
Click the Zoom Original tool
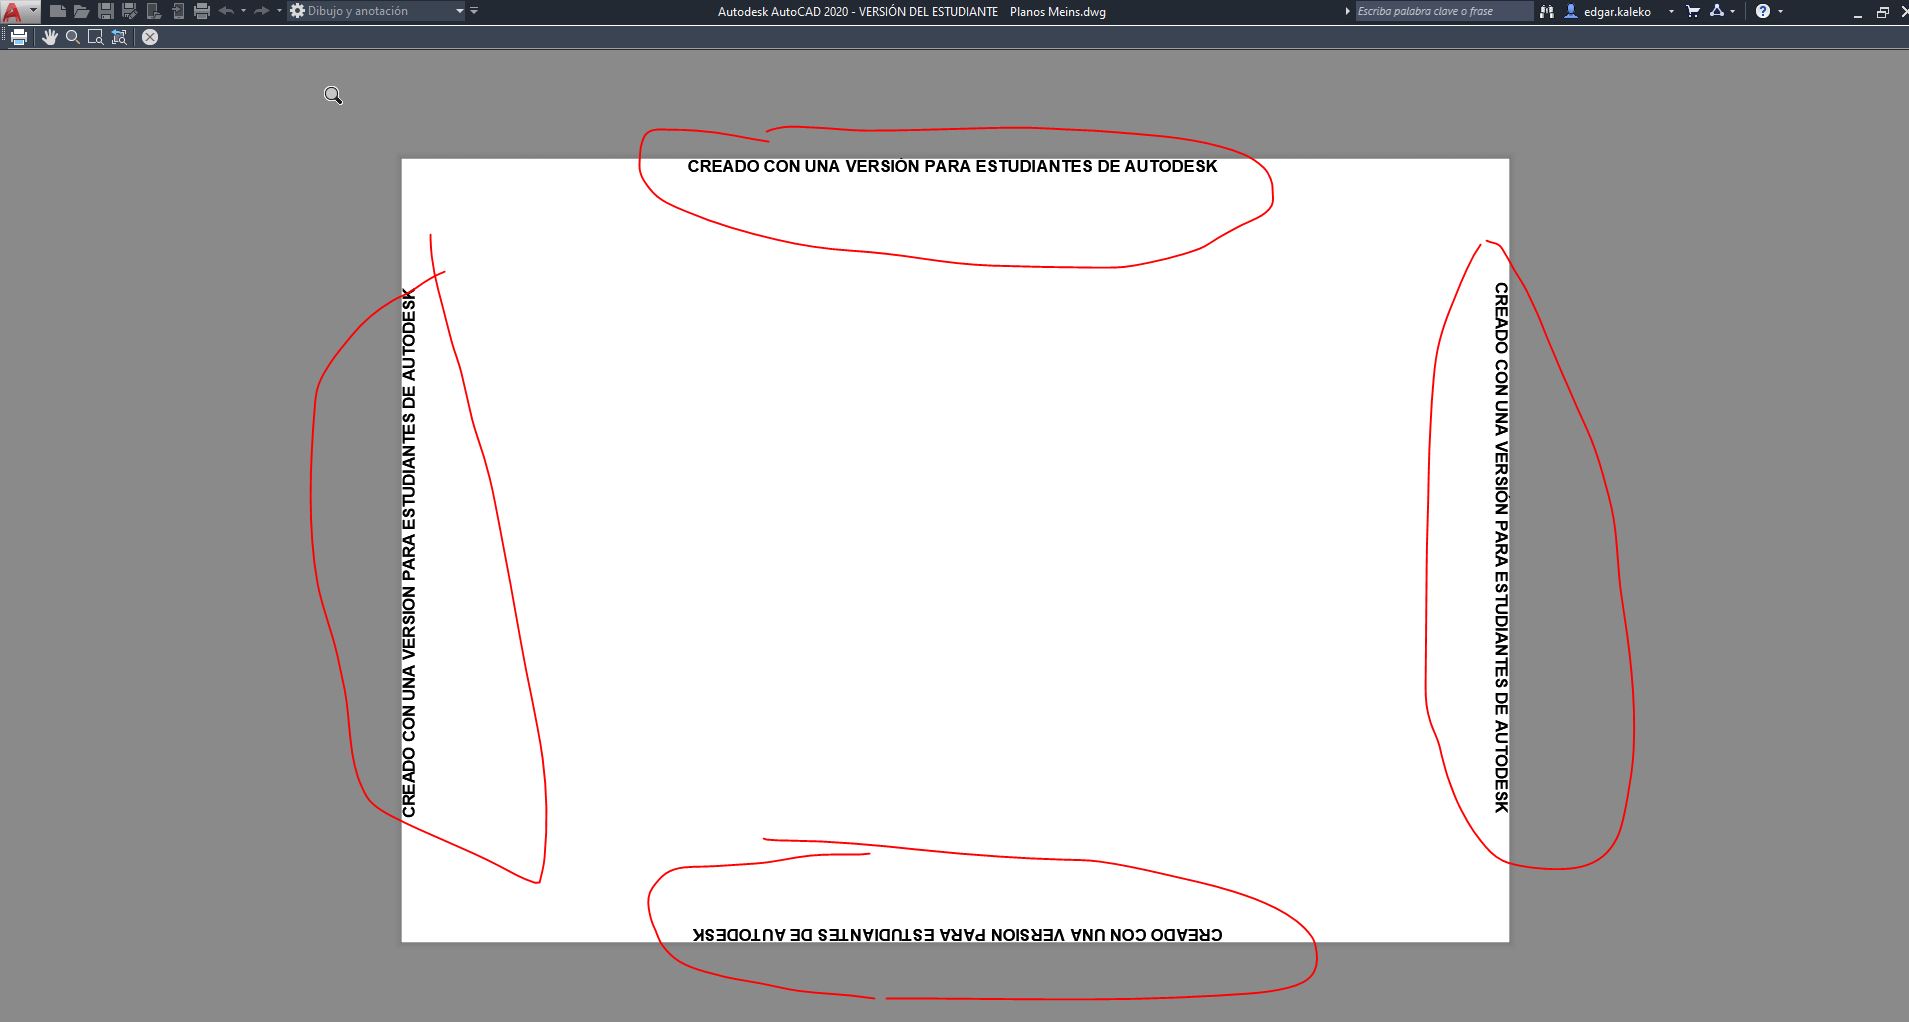coord(119,37)
